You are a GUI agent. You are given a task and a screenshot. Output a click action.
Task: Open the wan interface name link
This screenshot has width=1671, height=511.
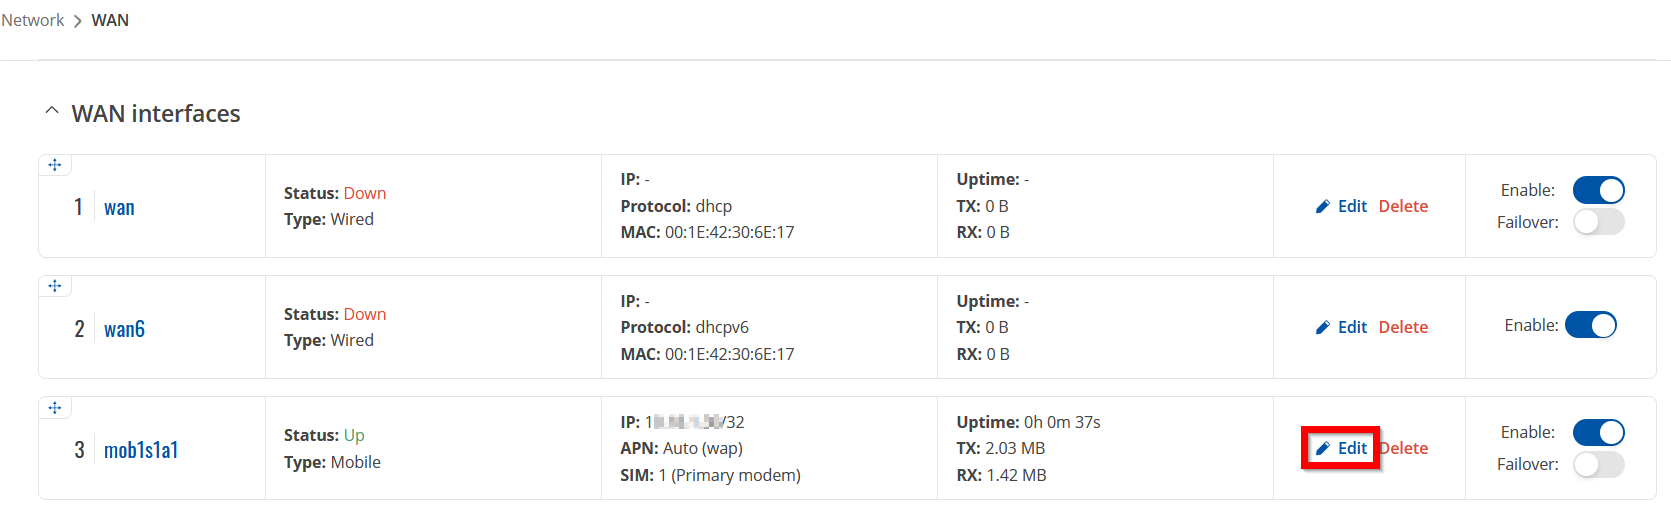pyautogui.click(x=119, y=208)
